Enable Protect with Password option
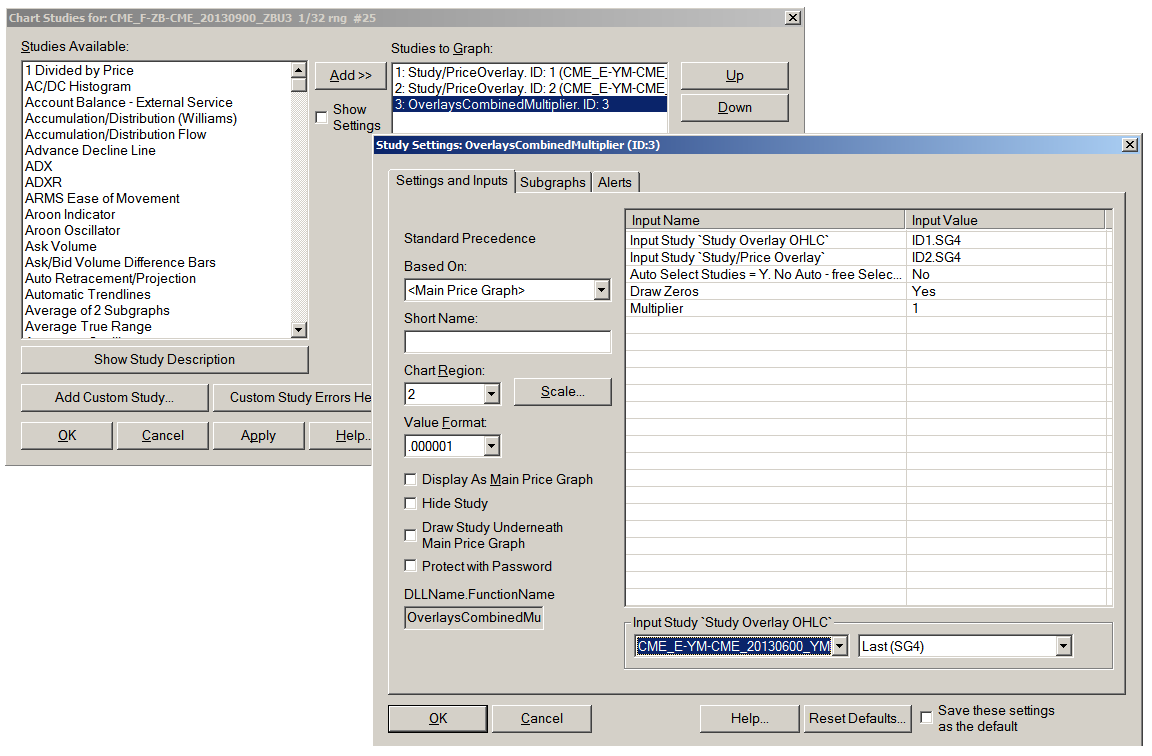Viewport: 1152px width, 756px height. tap(410, 567)
